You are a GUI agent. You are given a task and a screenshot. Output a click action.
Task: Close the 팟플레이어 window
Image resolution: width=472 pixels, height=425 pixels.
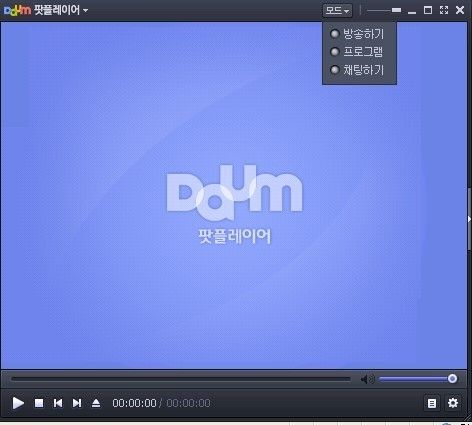coord(460,10)
